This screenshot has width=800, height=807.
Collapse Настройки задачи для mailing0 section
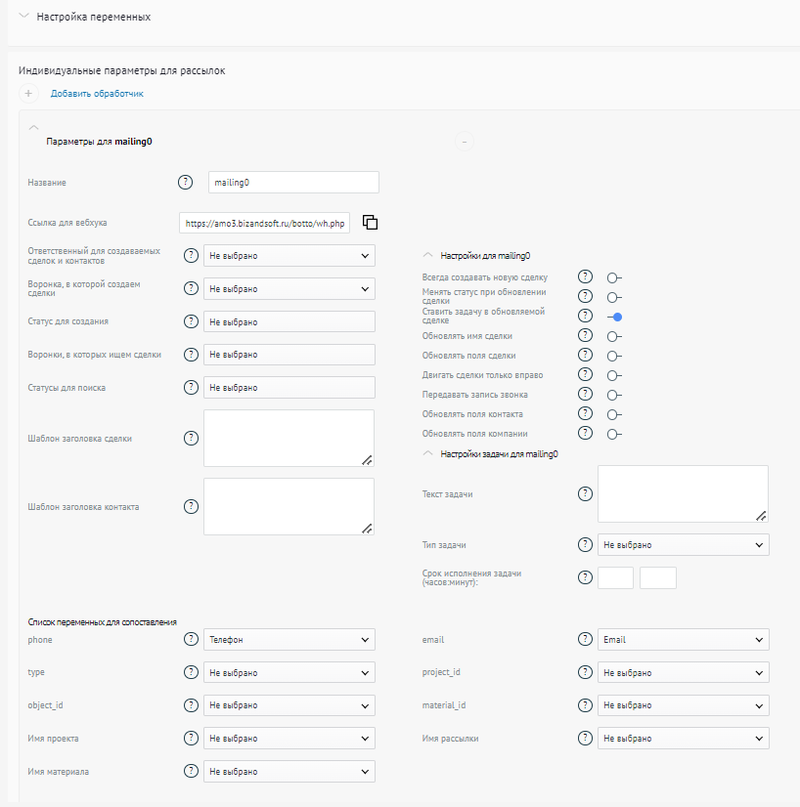429,453
